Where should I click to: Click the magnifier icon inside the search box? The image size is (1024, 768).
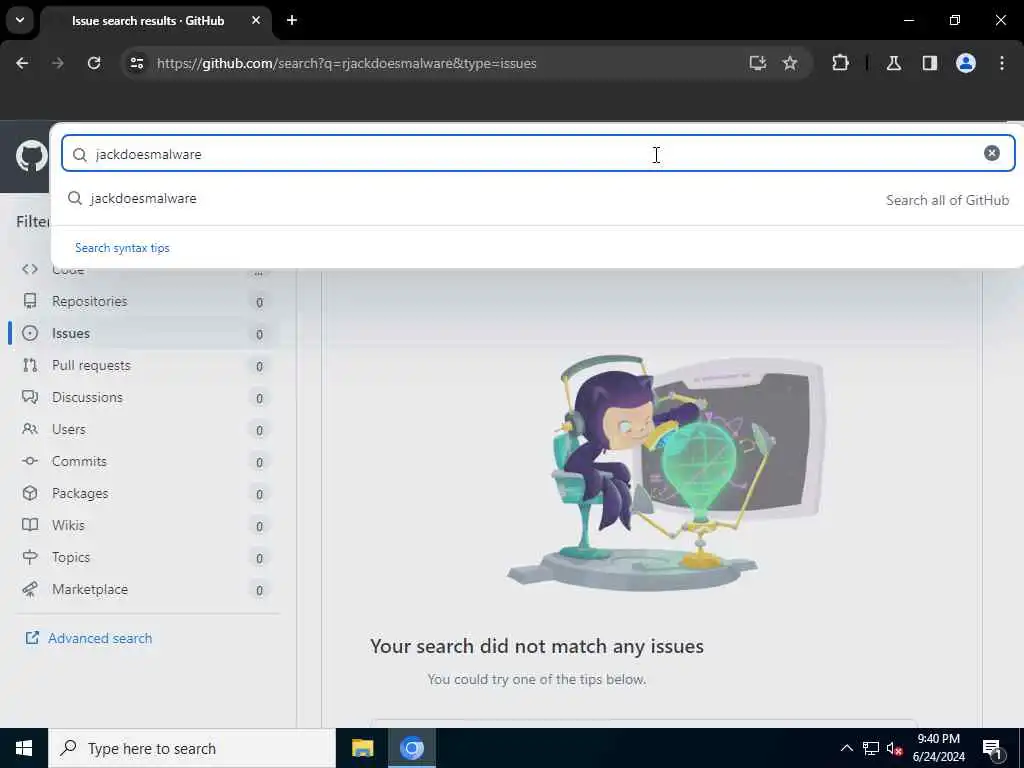80,154
